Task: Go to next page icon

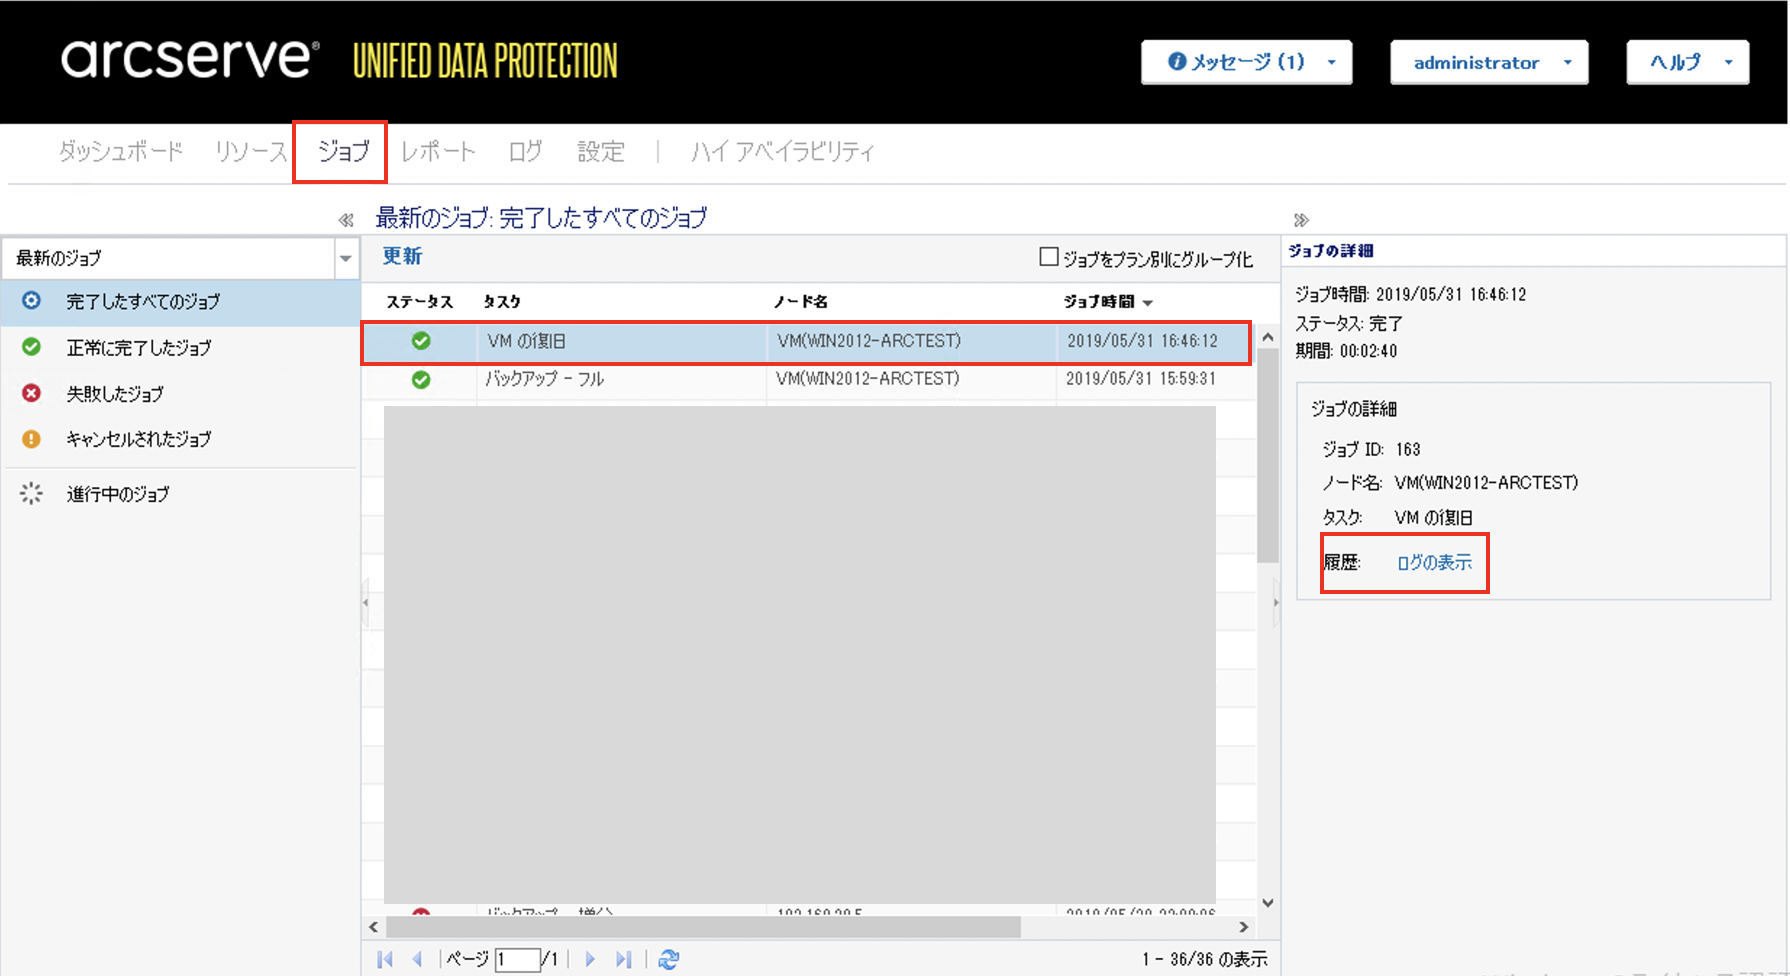Action: [590, 960]
